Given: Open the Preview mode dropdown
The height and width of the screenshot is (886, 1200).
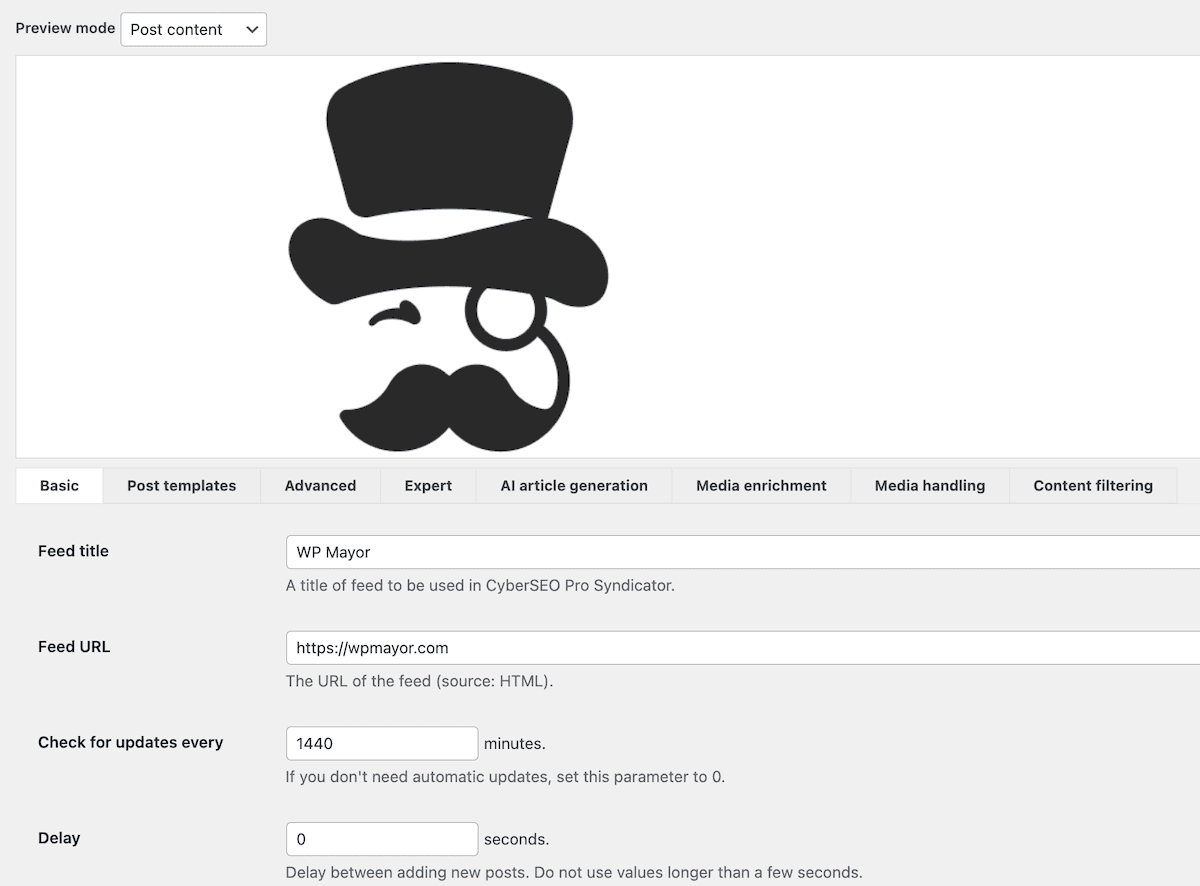Looking at the screenshot, I should click(193, 29).
